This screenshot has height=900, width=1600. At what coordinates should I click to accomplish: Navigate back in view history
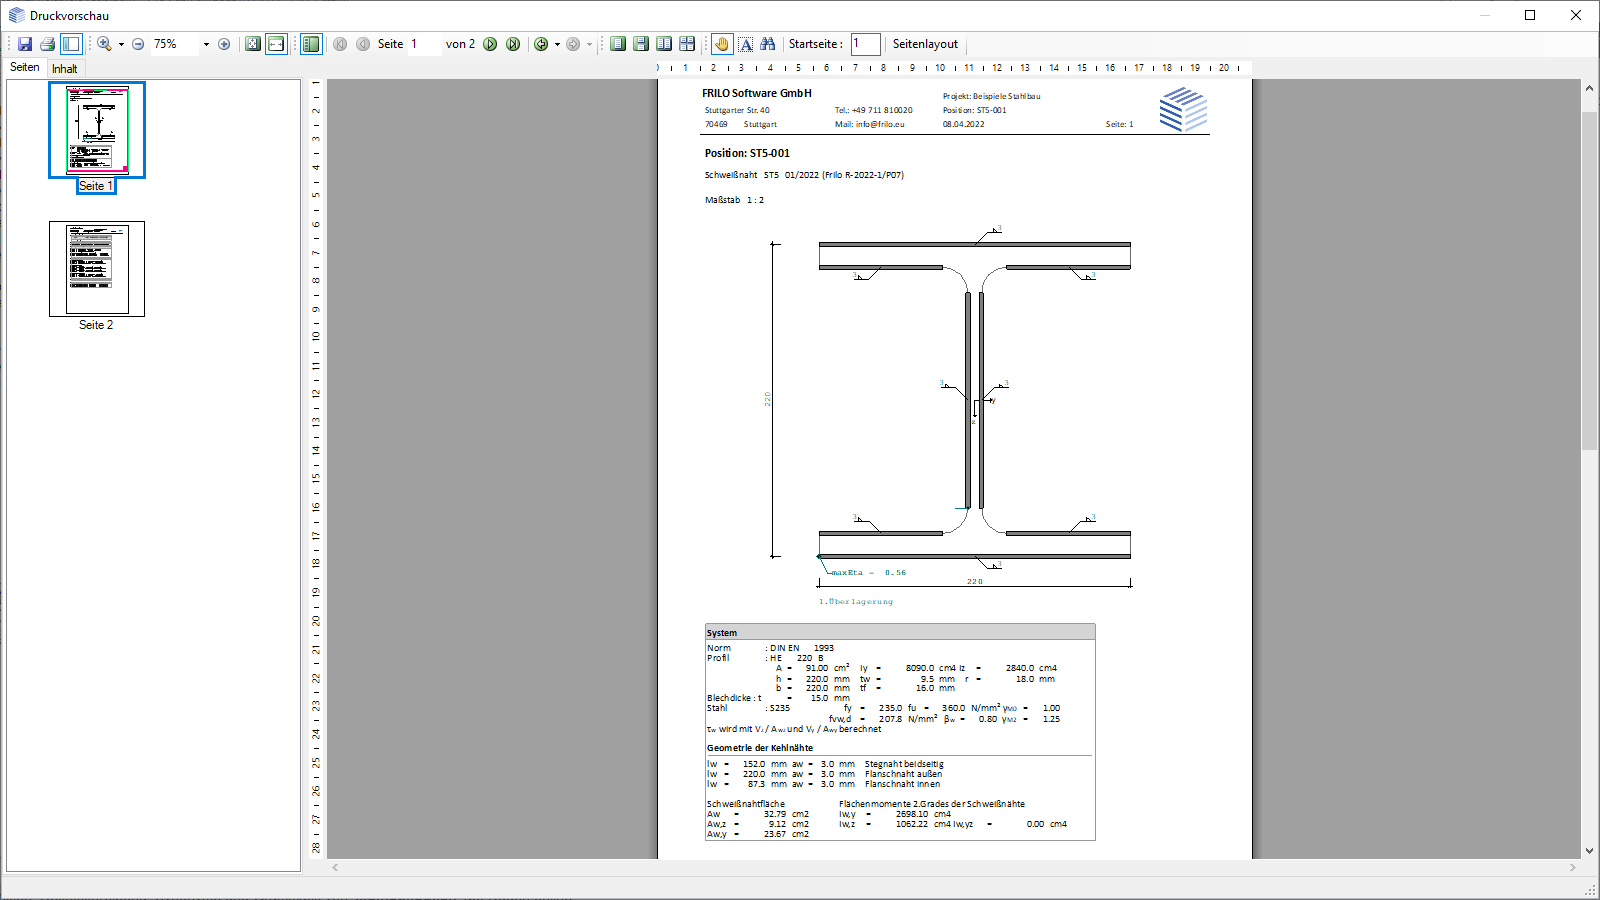tap(541, 44)
